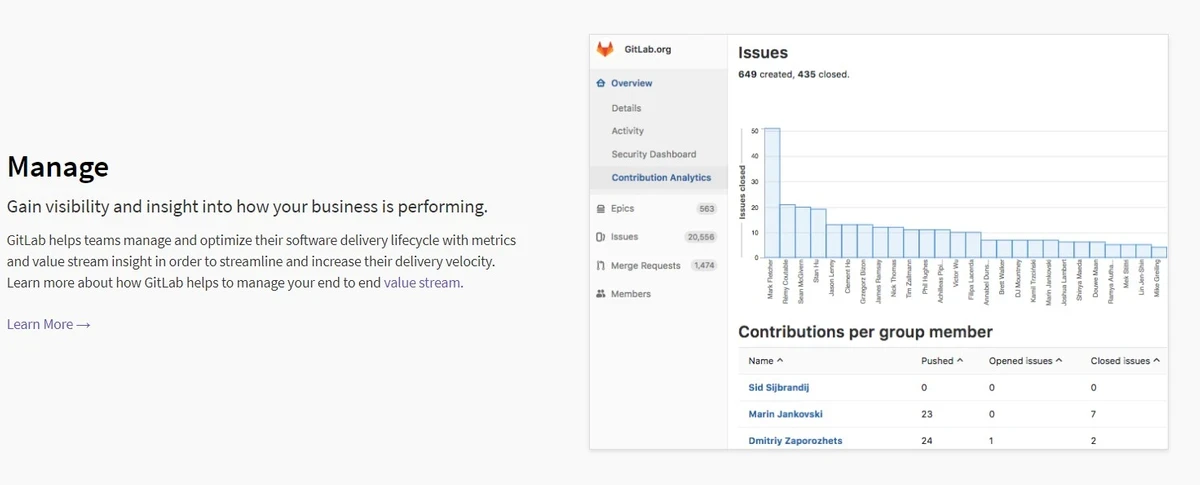Screen dimensions: 1200x485
Task: Click the Members icon in the sidebar
Action: 600,294
